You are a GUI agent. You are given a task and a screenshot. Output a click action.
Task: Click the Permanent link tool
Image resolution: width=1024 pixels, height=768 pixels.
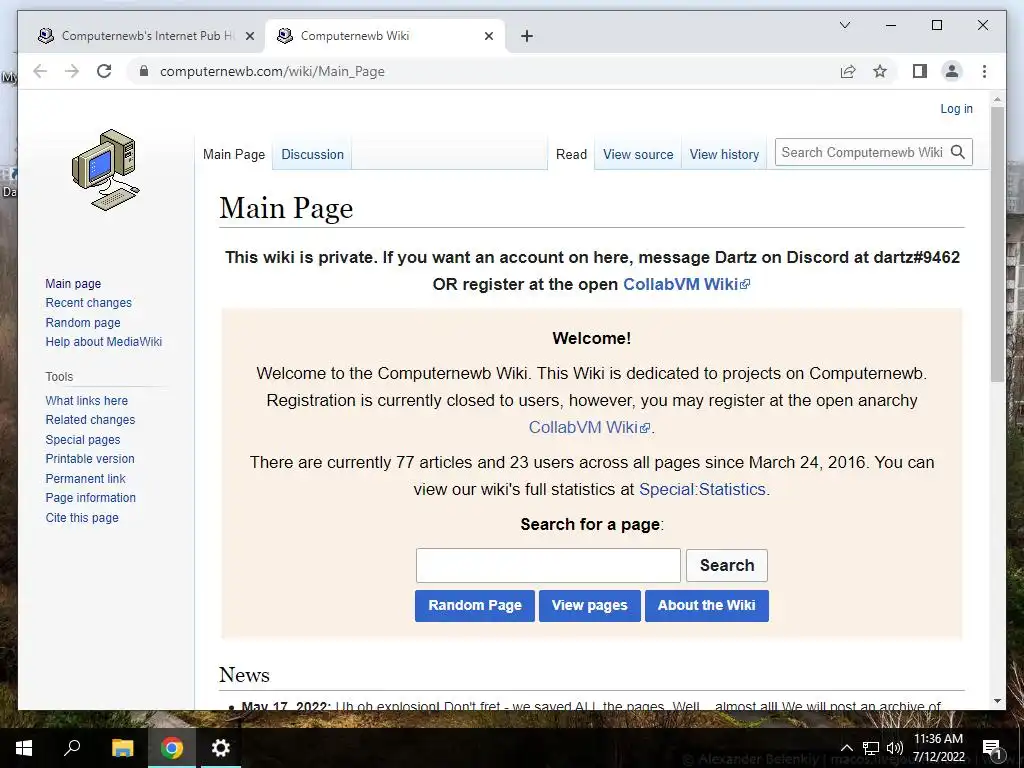86,479
